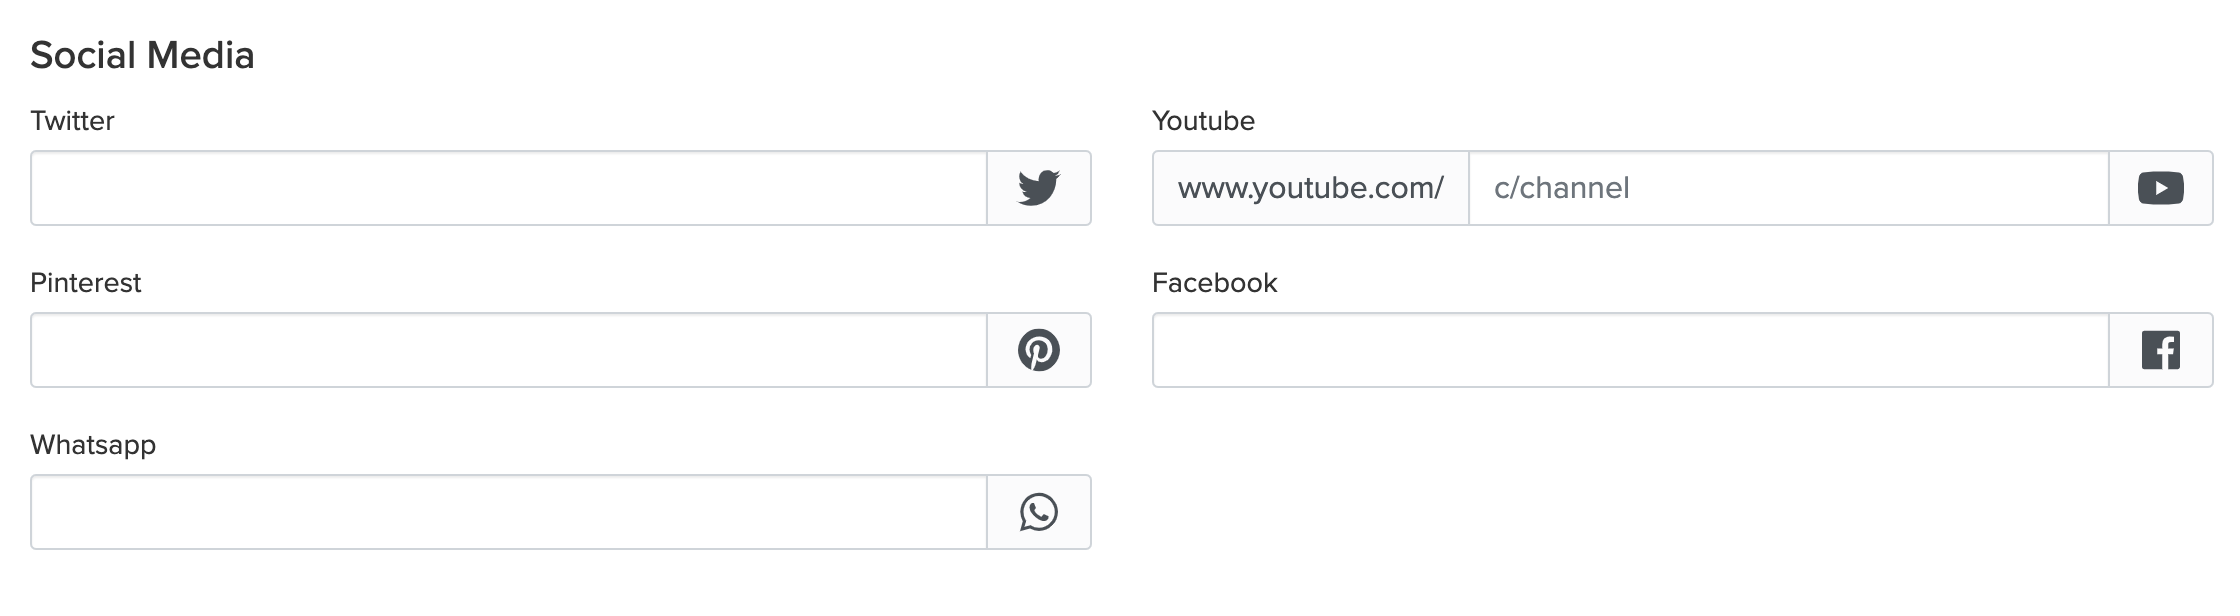Click the YouTube play icon
This screenshot has width=2240, height=616.
point(2160,188)
